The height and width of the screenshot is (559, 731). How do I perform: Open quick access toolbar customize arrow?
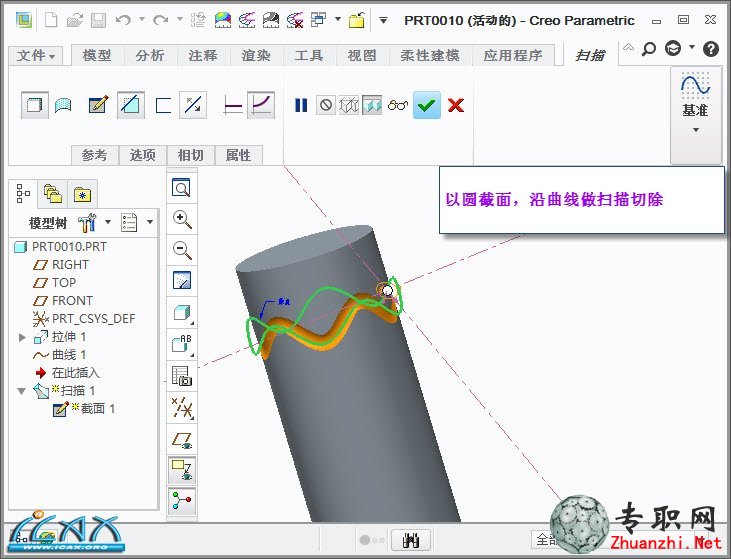point(383,21)
